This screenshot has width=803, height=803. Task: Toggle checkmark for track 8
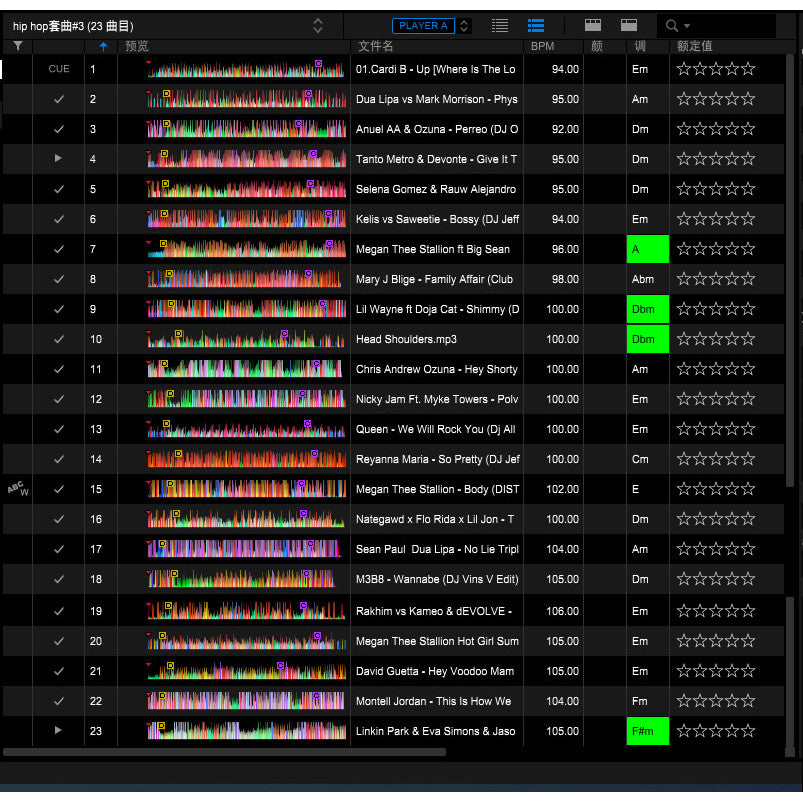click(59, 279)
